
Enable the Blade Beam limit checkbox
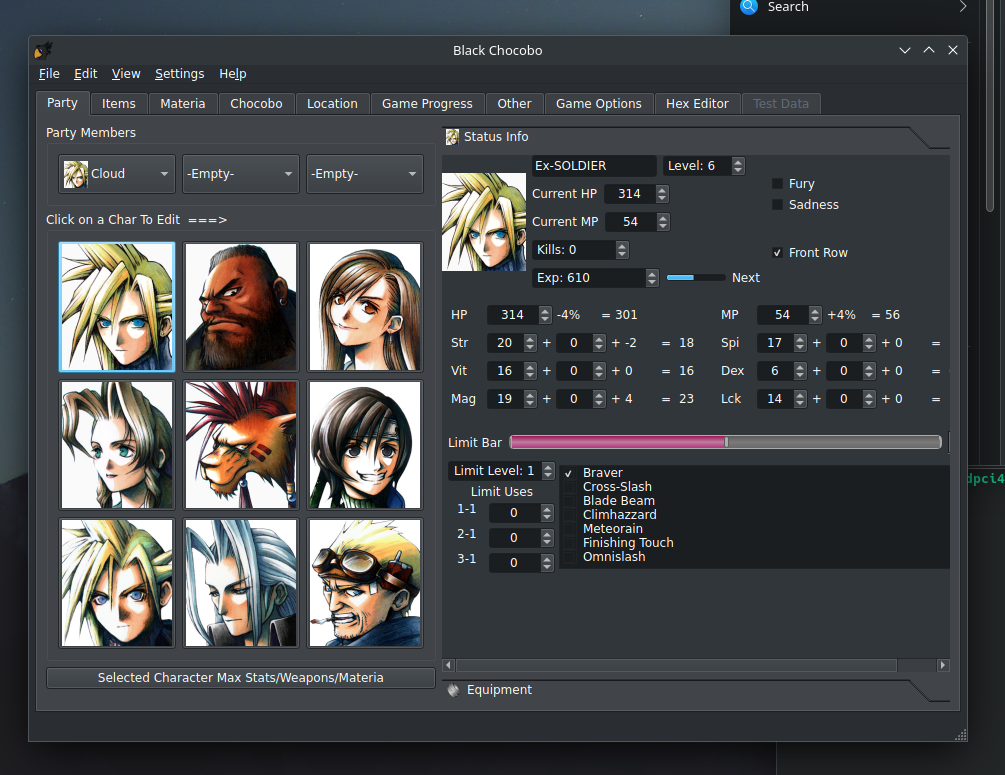tap(569, 501)
